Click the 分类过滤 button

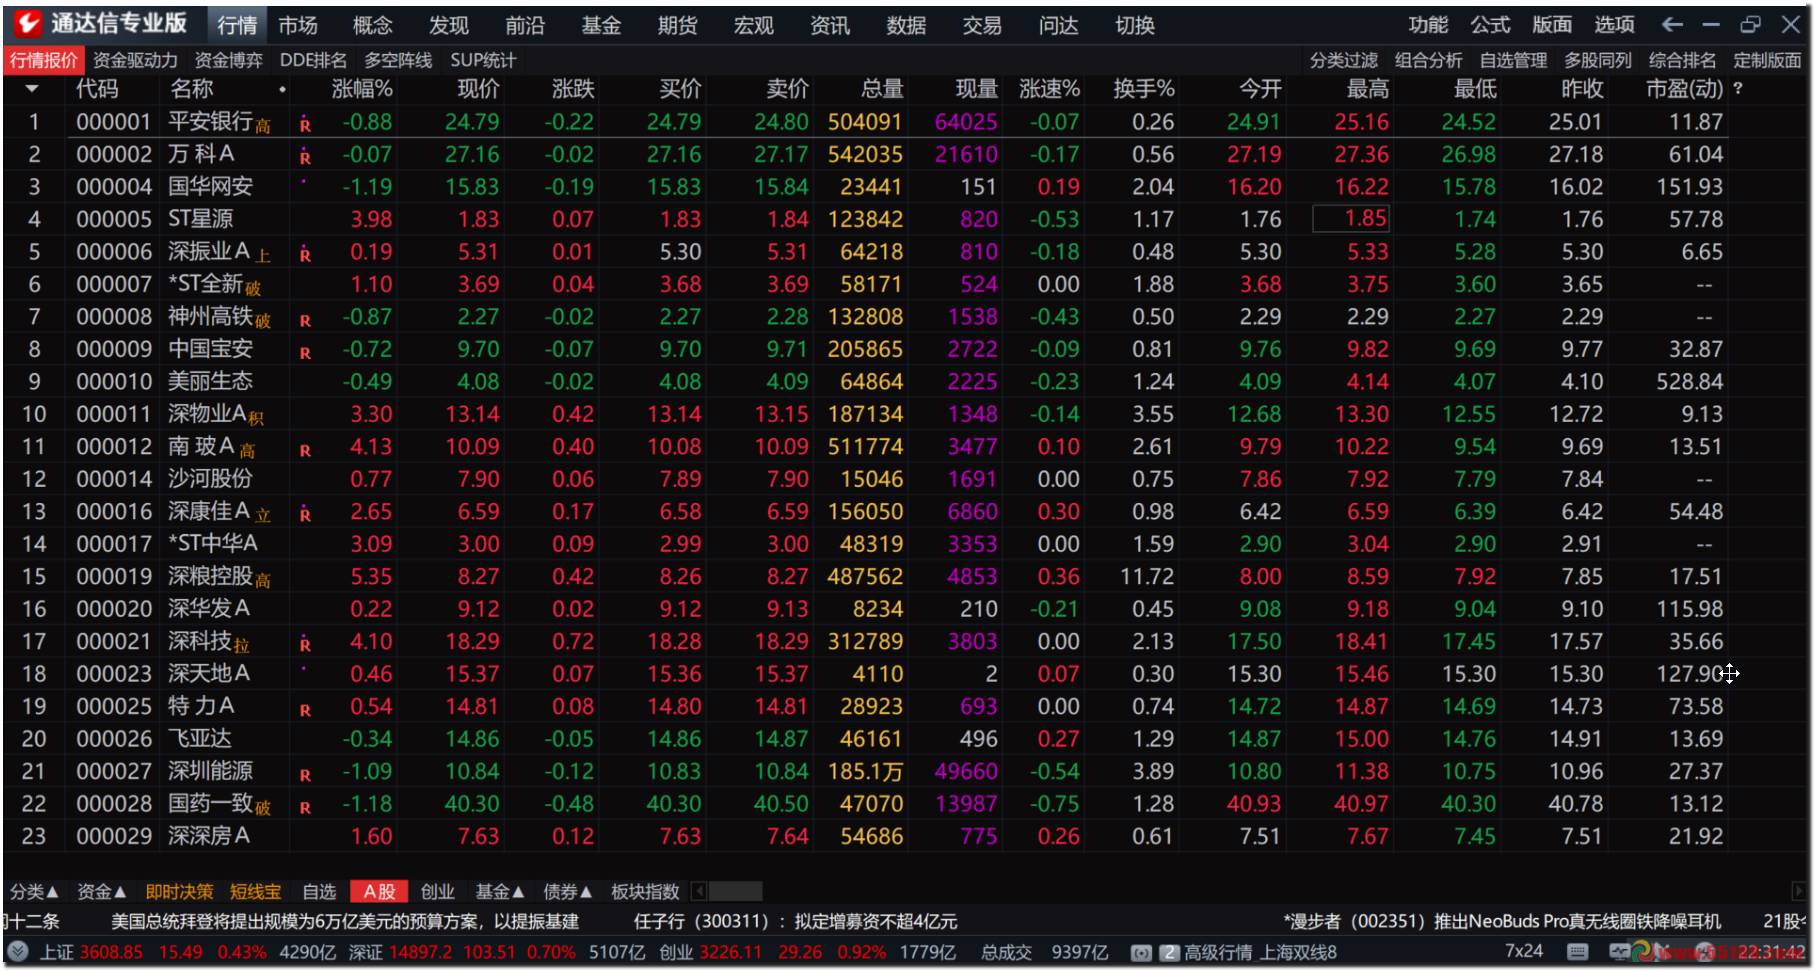(x=1344, y=60)
